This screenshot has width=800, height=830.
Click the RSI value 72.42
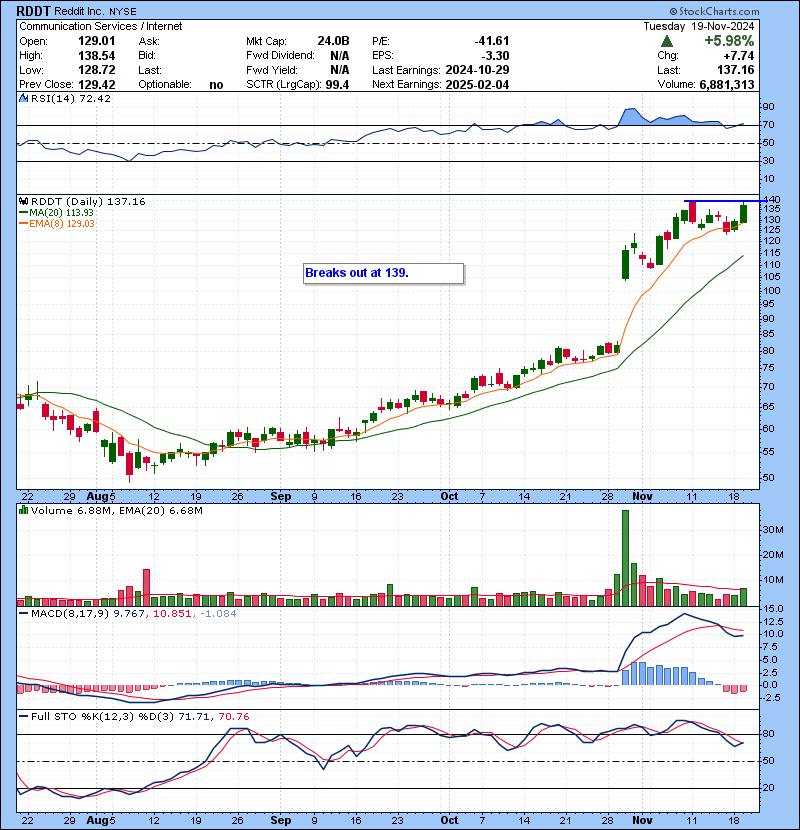coord(94,98)
